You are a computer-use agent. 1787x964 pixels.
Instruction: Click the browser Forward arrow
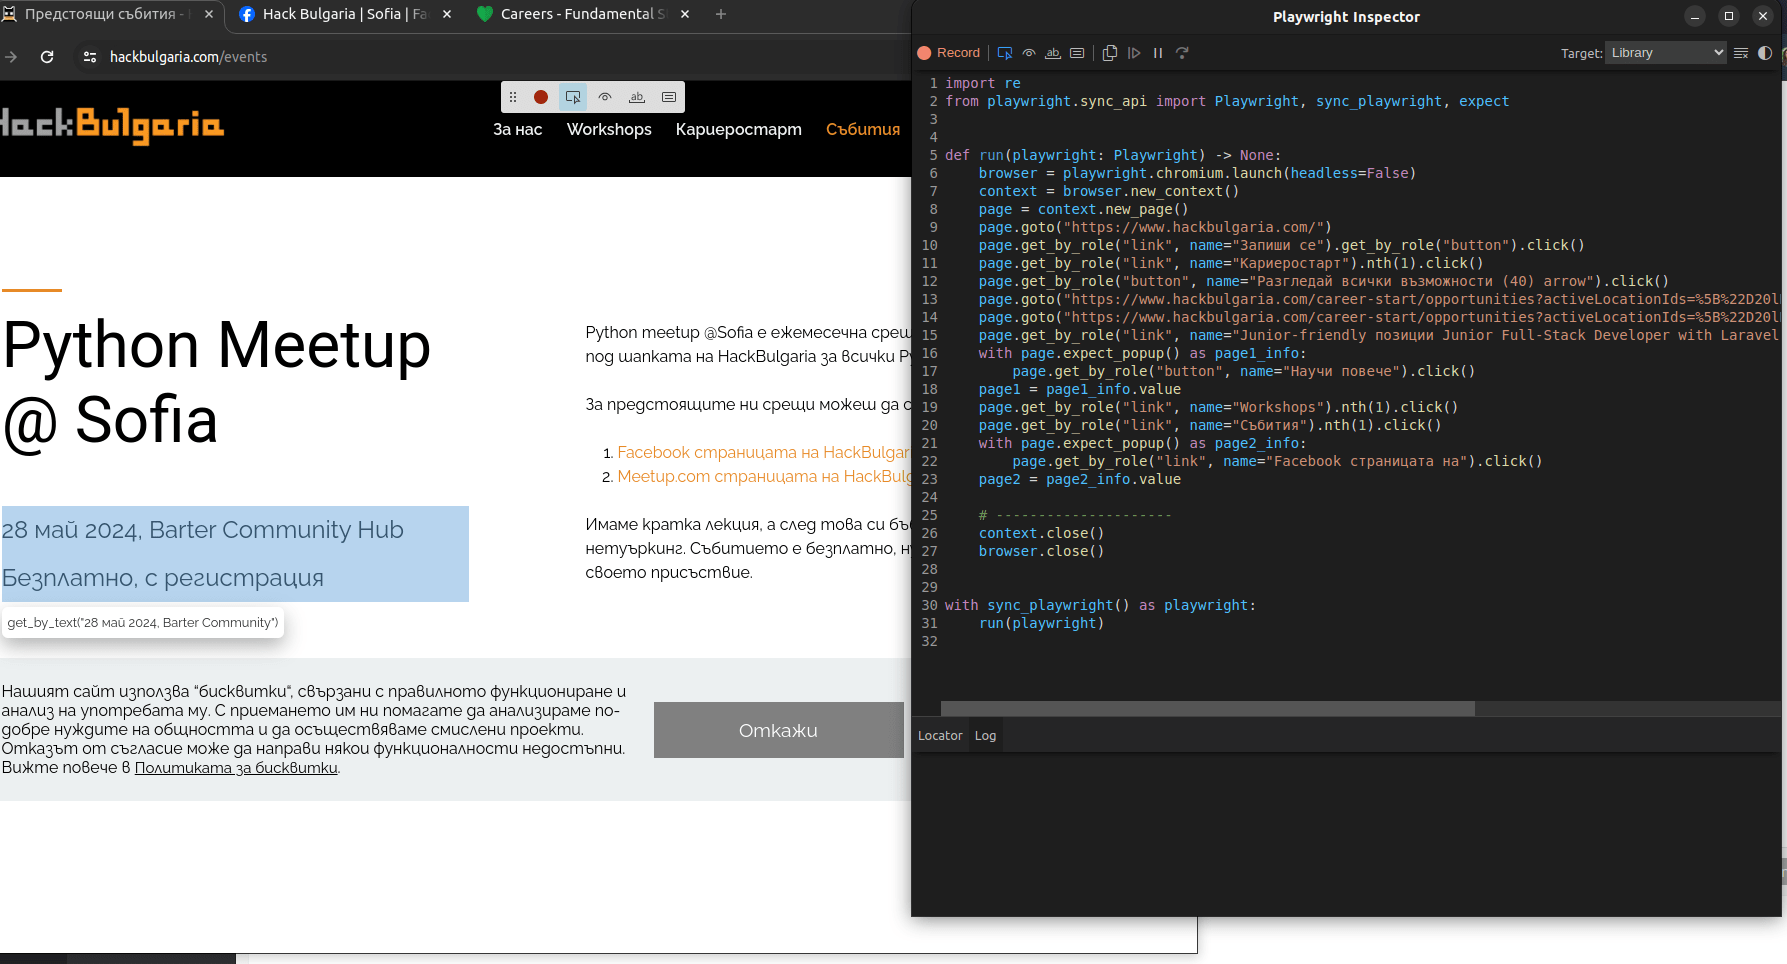(x=11, y=57)
